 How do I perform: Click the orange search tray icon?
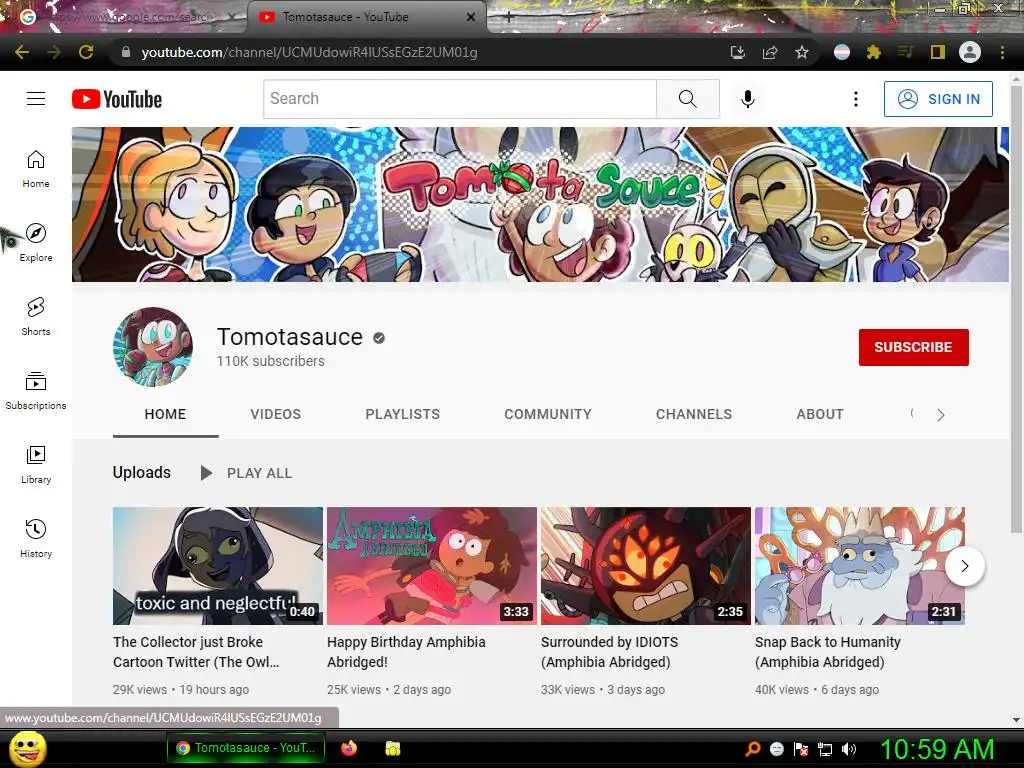click(752, 749)
